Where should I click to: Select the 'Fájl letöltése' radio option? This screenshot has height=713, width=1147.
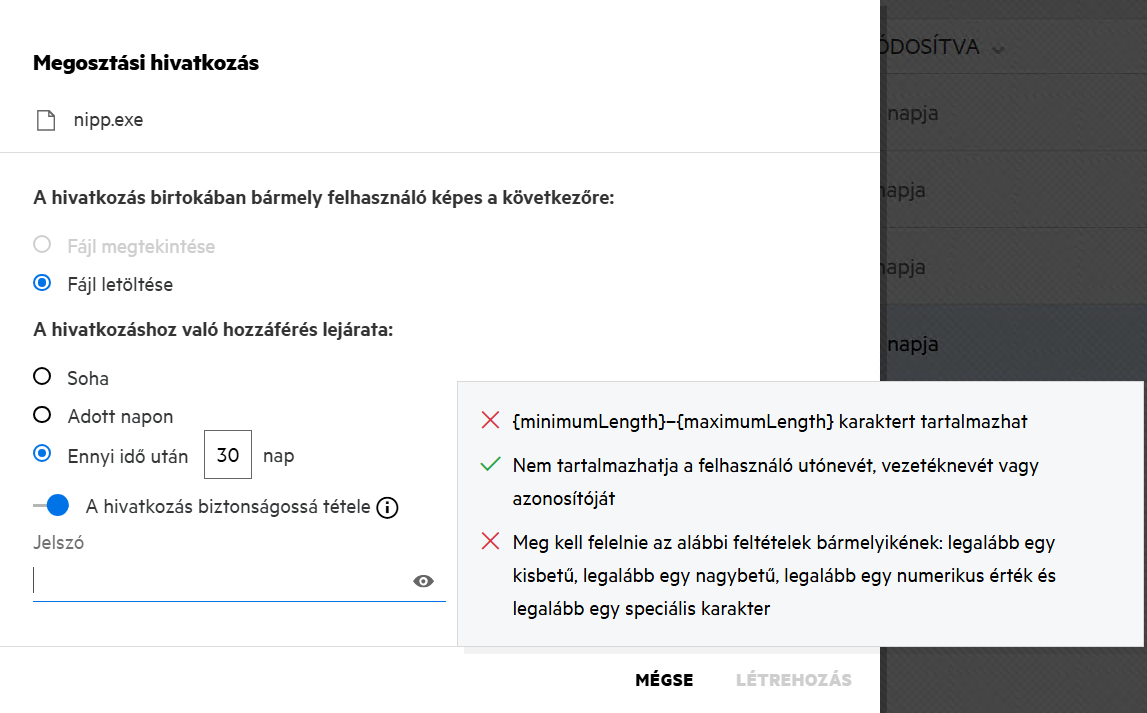42,283
